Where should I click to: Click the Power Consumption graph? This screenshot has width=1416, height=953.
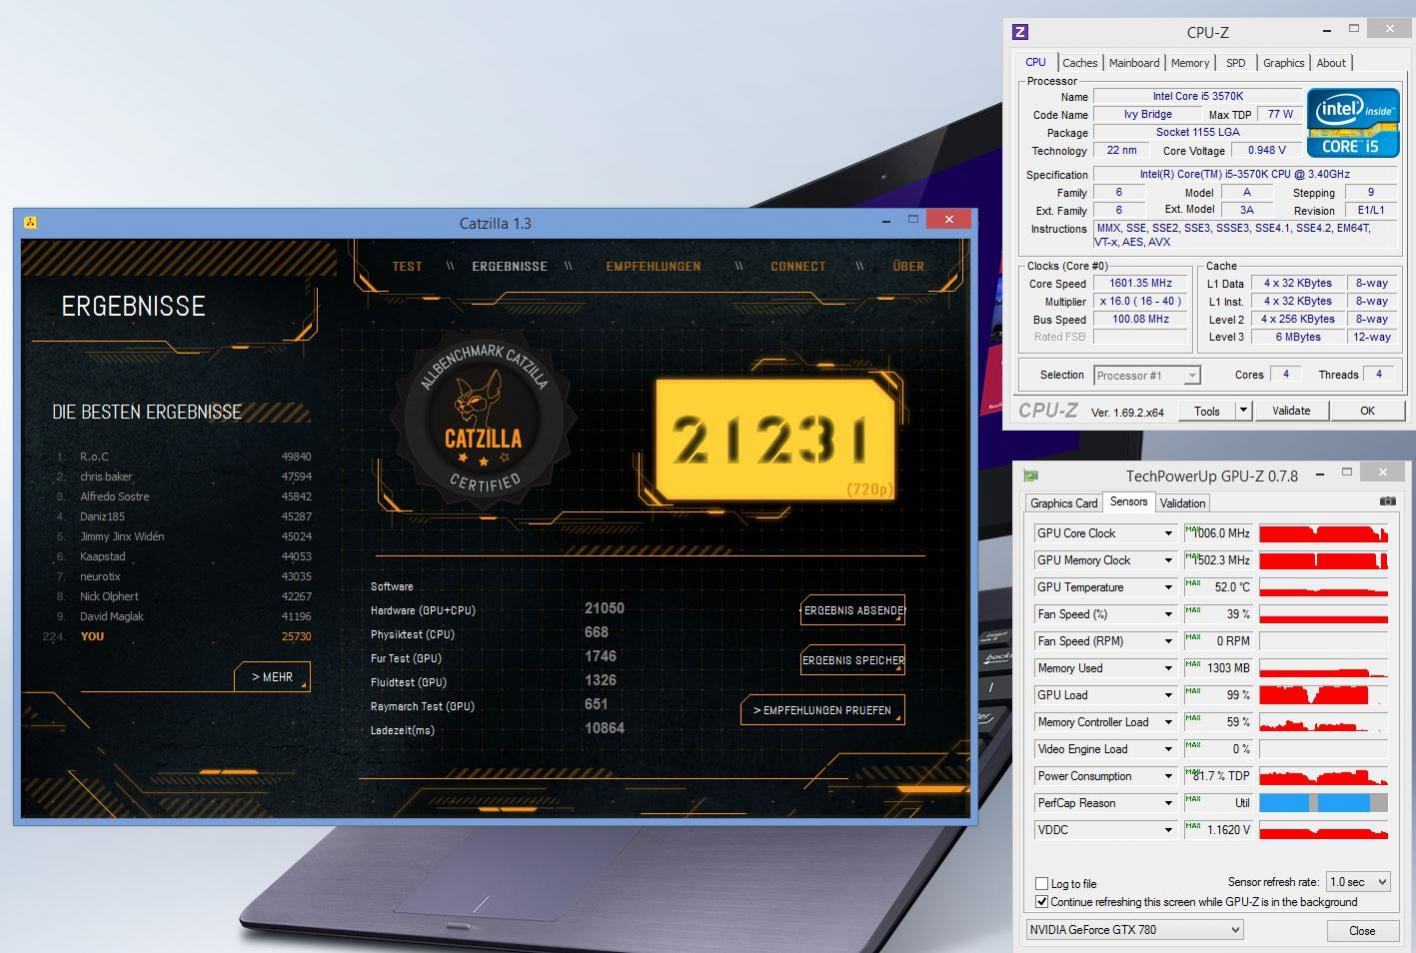[1323, 776]
